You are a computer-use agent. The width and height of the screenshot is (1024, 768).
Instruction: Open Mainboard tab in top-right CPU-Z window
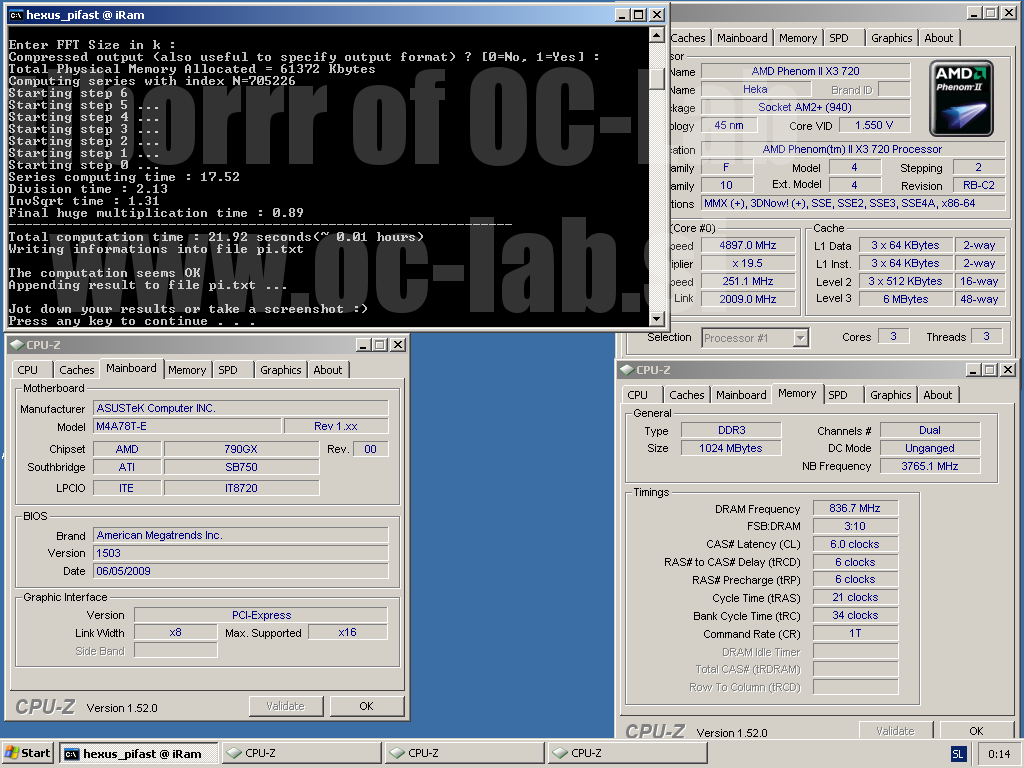(742, 38)
